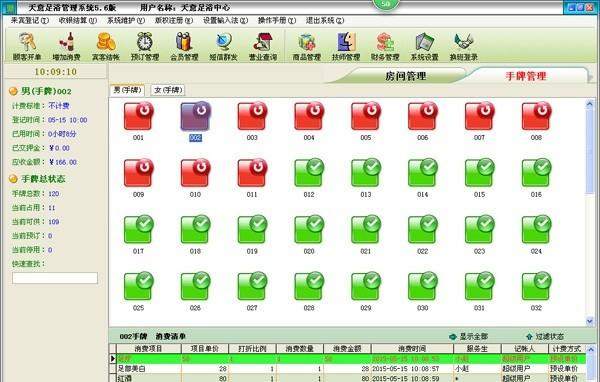Select the 女(手牌) sub-tab
600x382 pixels.
[x=168, y=90]
